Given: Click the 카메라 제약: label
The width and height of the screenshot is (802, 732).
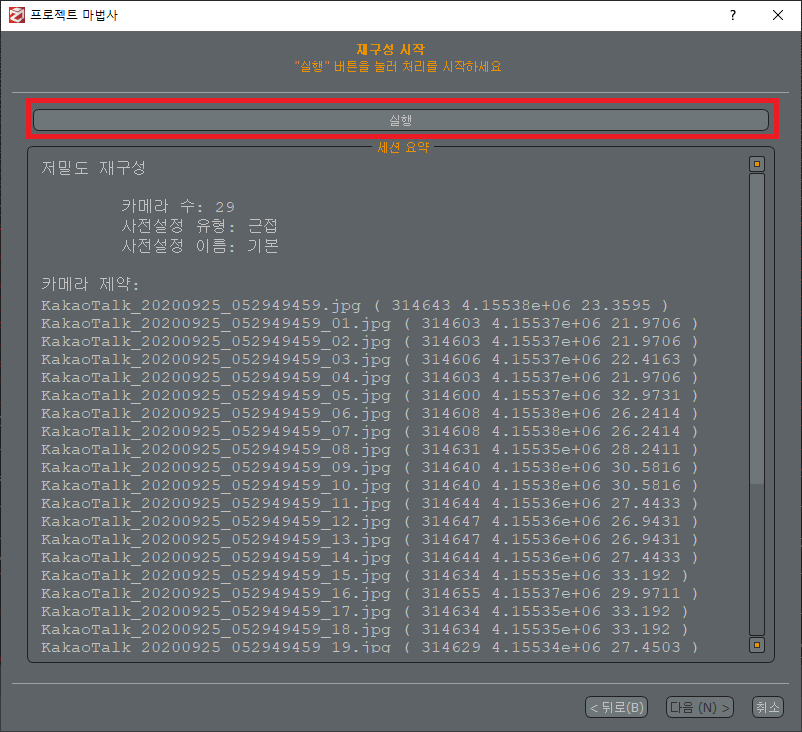Looking at the screenshot, I should point(90,284).
